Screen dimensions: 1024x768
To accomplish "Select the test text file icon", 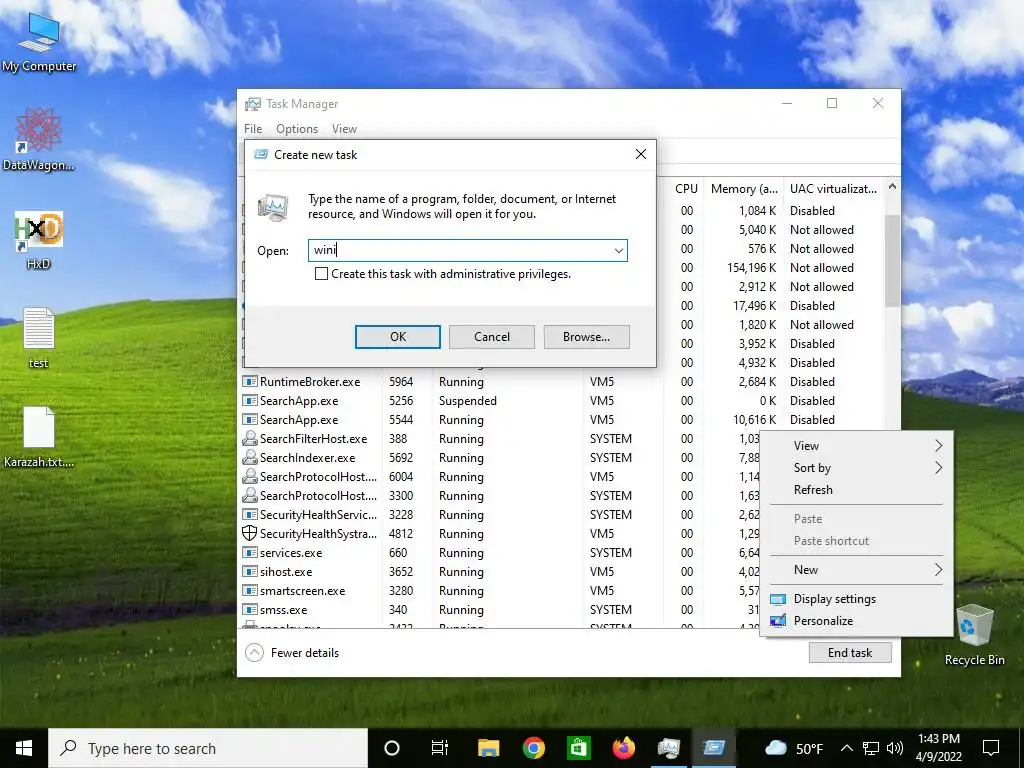I will 39,338.
